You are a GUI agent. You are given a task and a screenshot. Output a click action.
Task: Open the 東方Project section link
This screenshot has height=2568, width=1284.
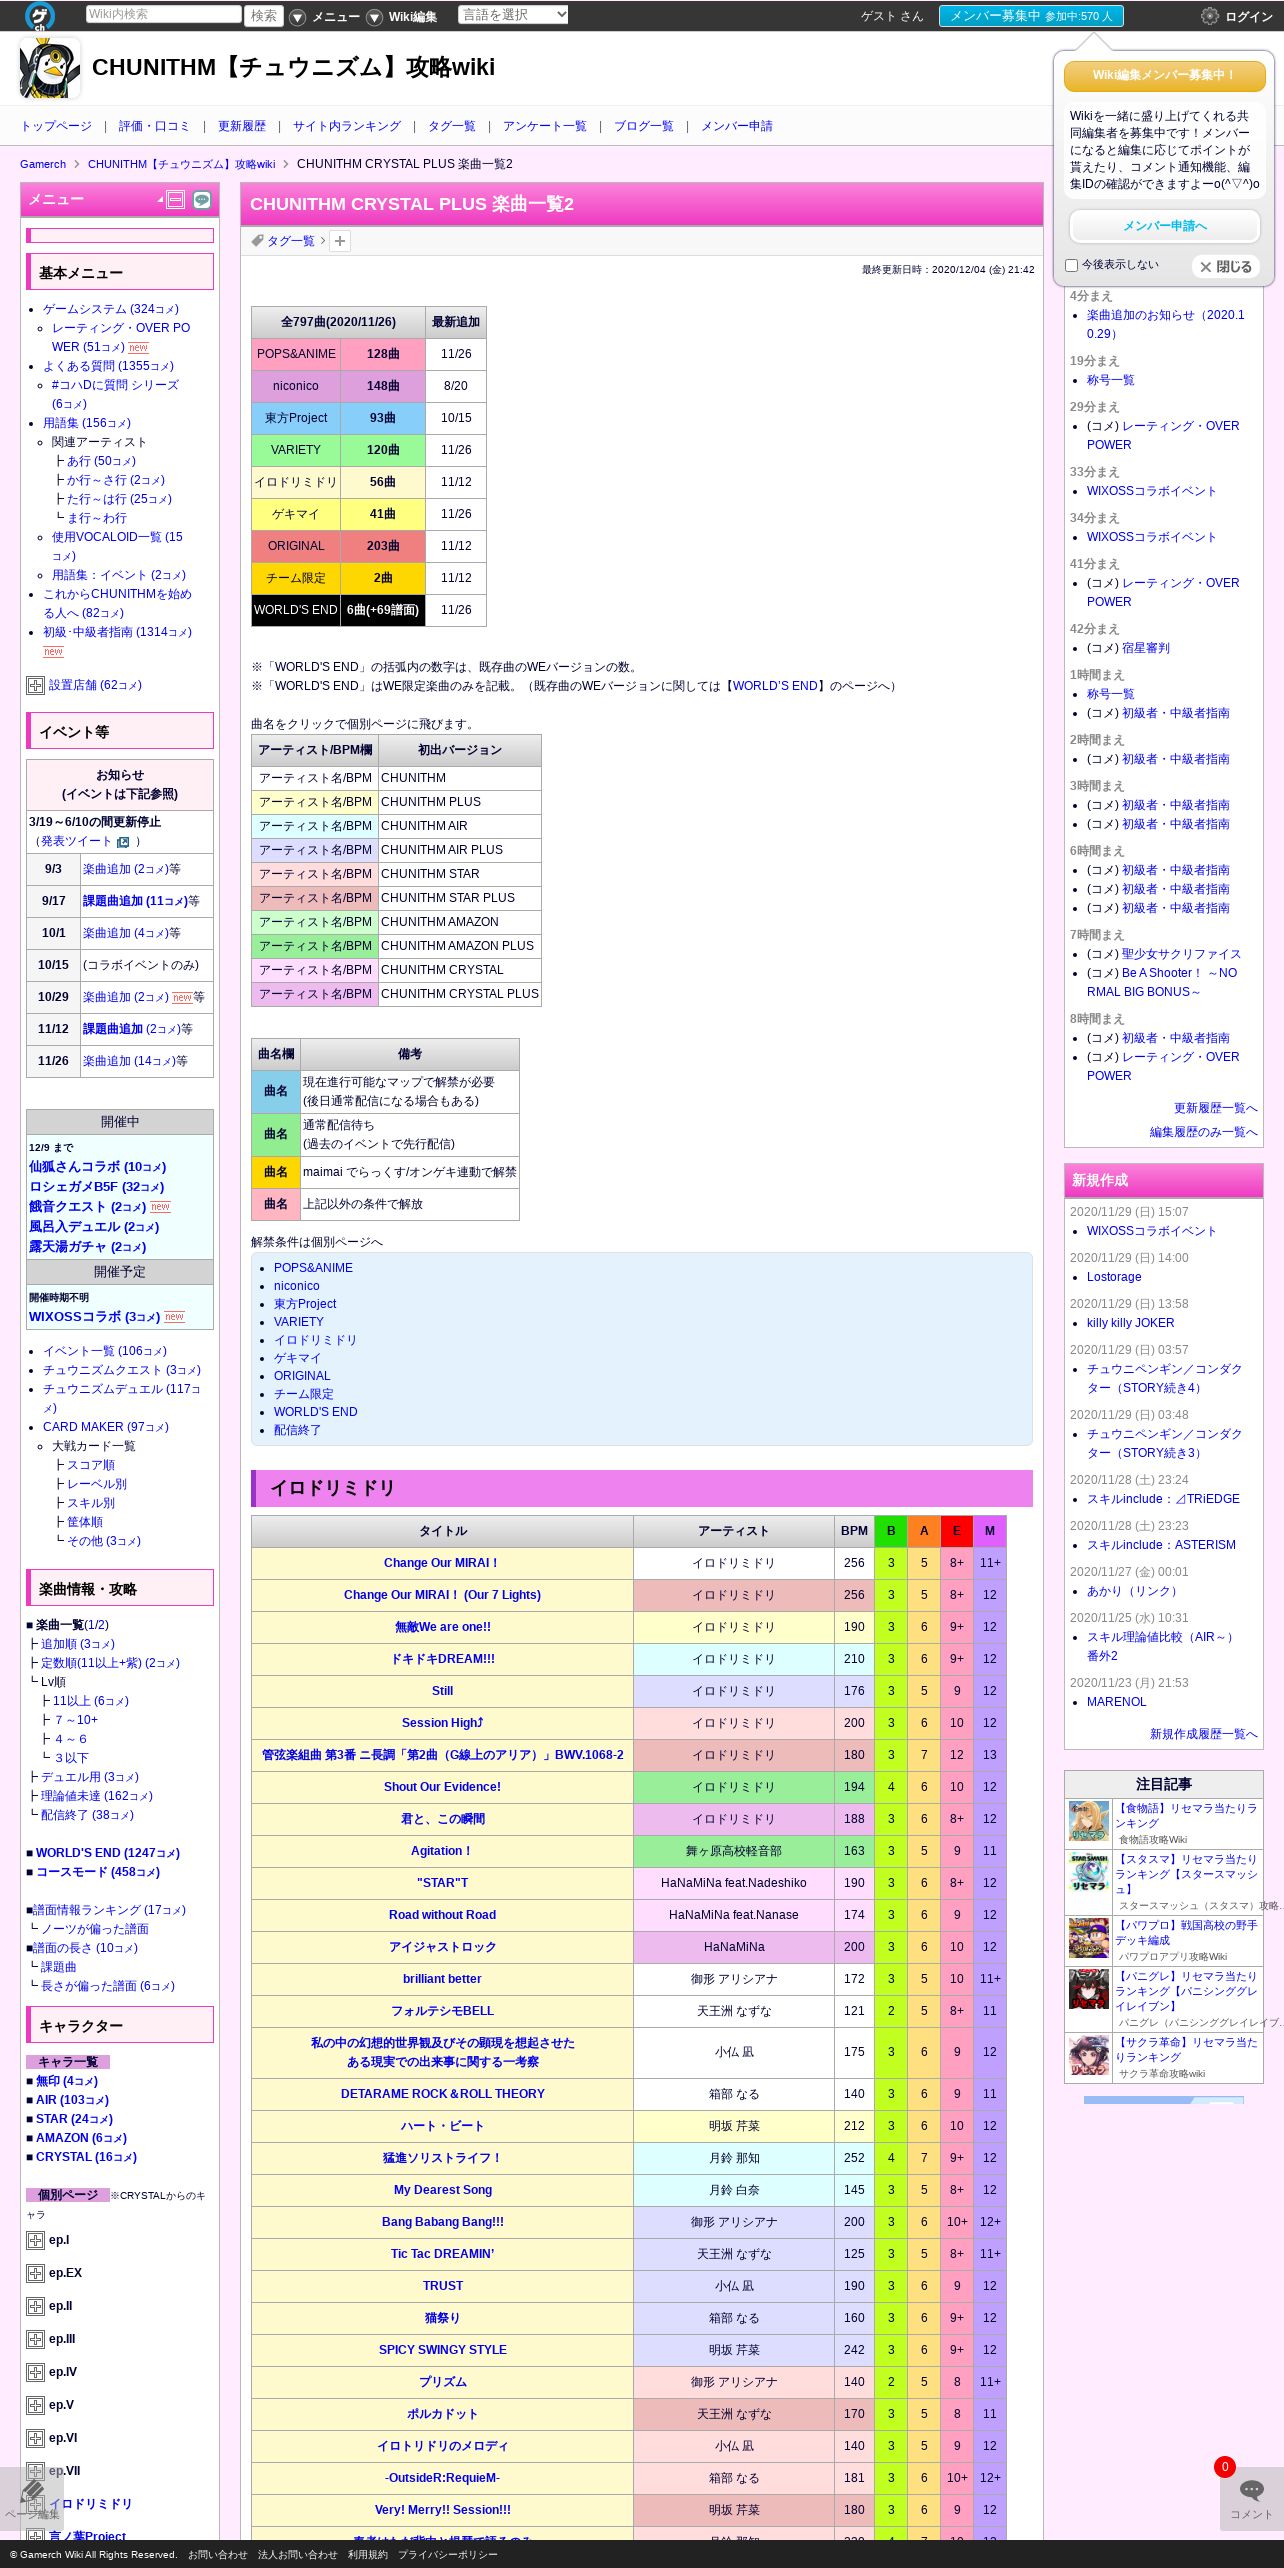(x=305, y=1304)
